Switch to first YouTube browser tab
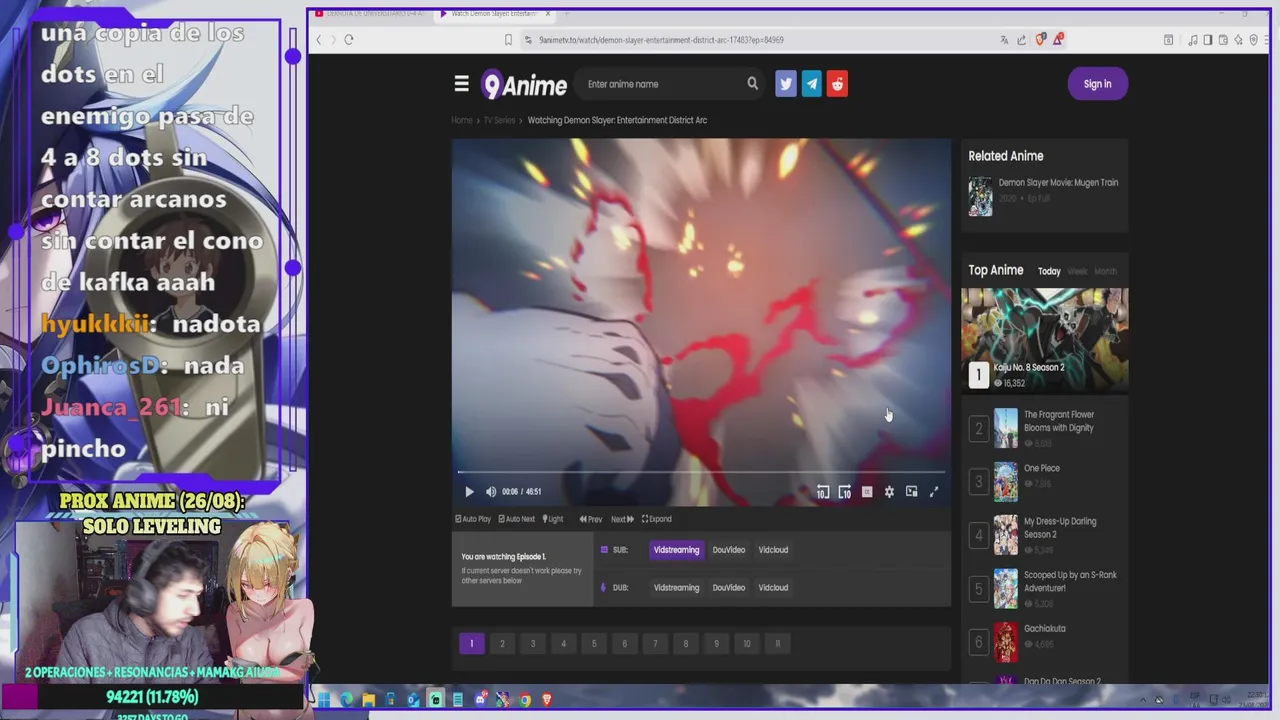The width and height of the screenshot is (1280, 720). pyautogui.click(x=371, y=14)
